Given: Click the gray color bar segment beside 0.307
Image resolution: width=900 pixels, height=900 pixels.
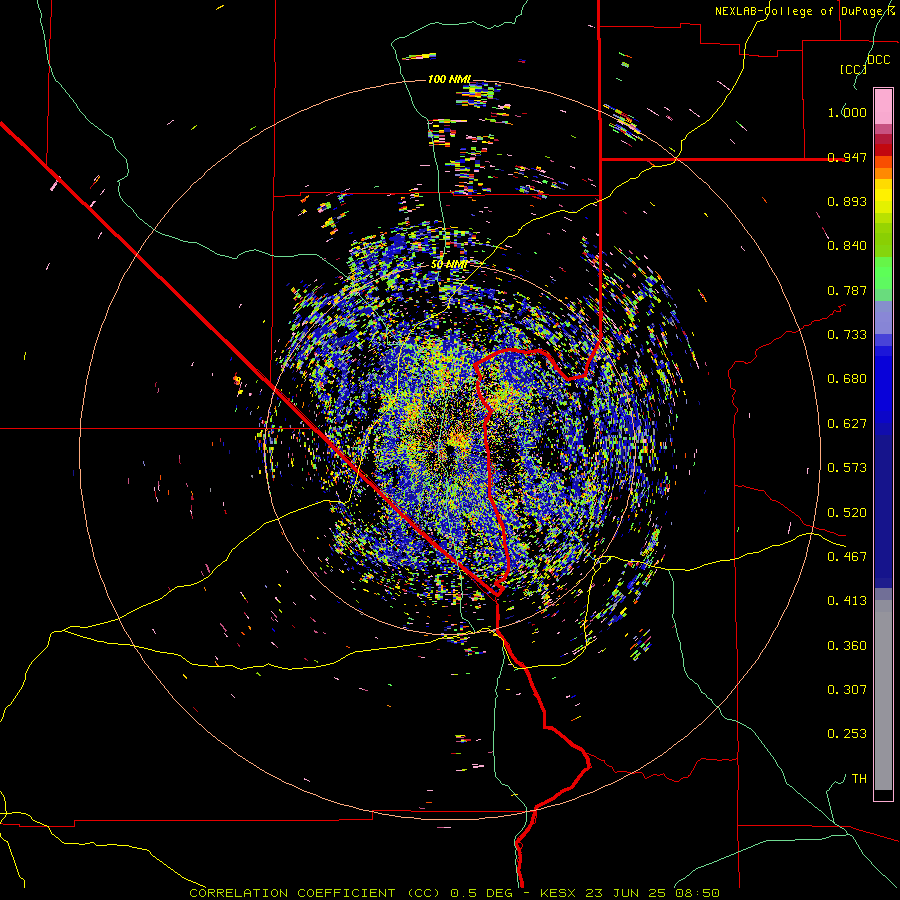Looking at the screenshot, I should pyautogui.click(x=883, y=695).
